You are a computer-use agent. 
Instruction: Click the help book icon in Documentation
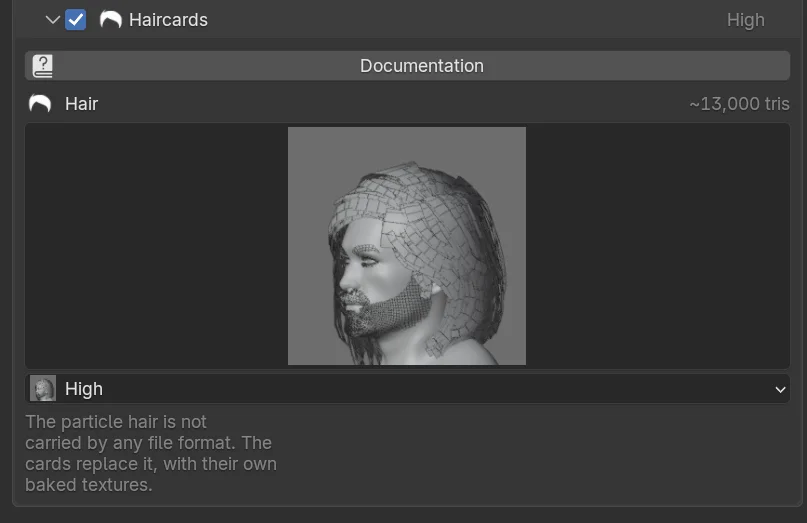click(43, 66)
